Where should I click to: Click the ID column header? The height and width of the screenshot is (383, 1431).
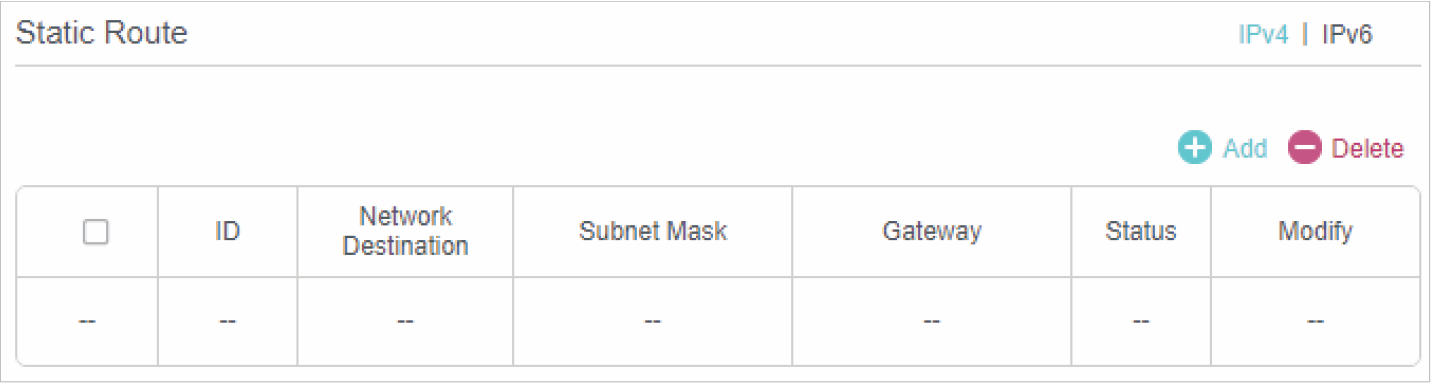click(227, 232)
